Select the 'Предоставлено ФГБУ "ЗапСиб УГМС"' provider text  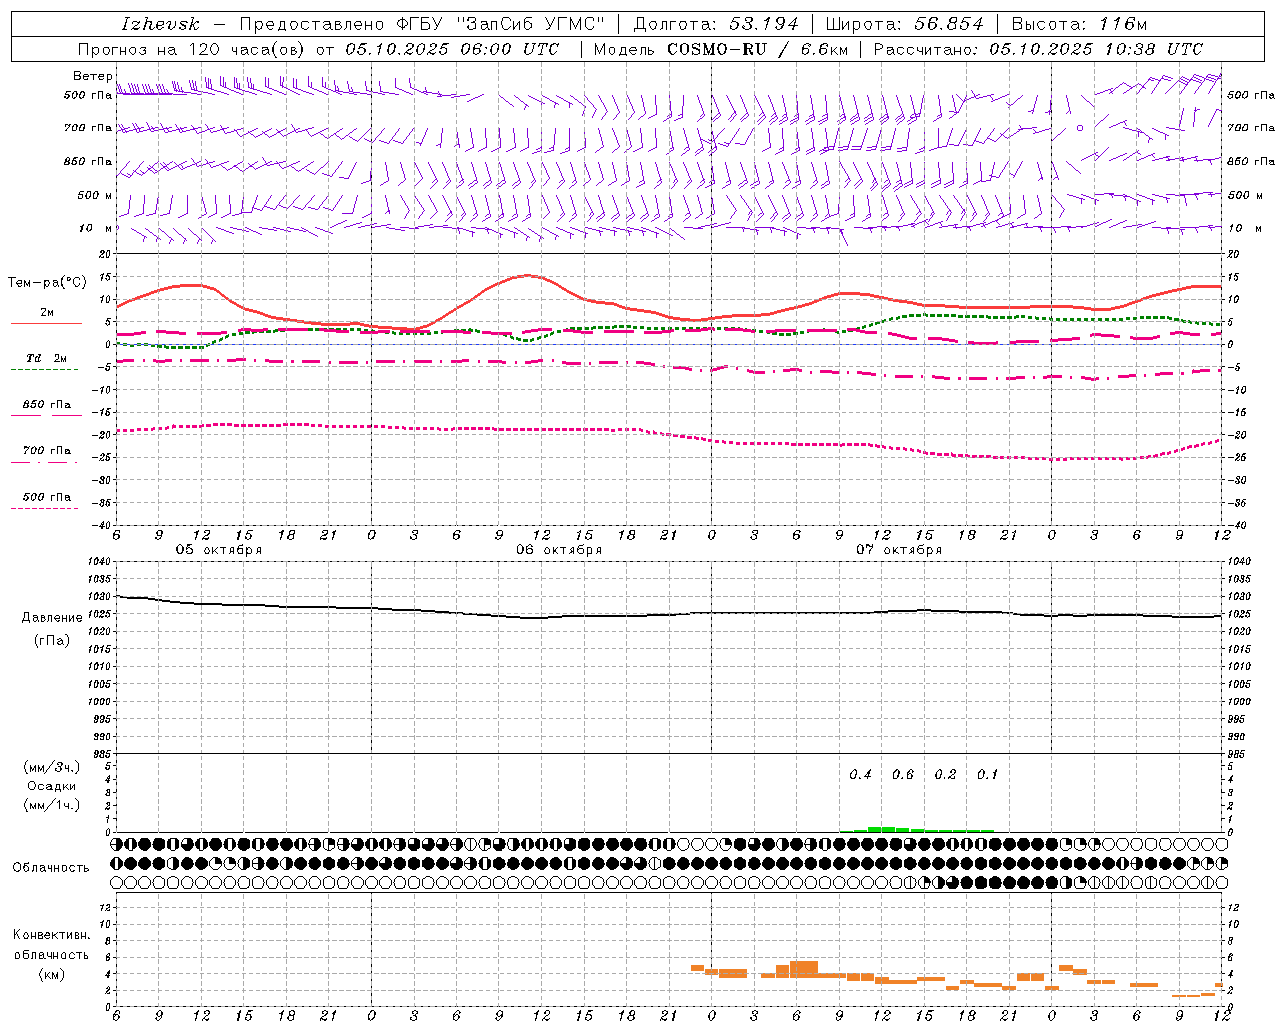423,24
